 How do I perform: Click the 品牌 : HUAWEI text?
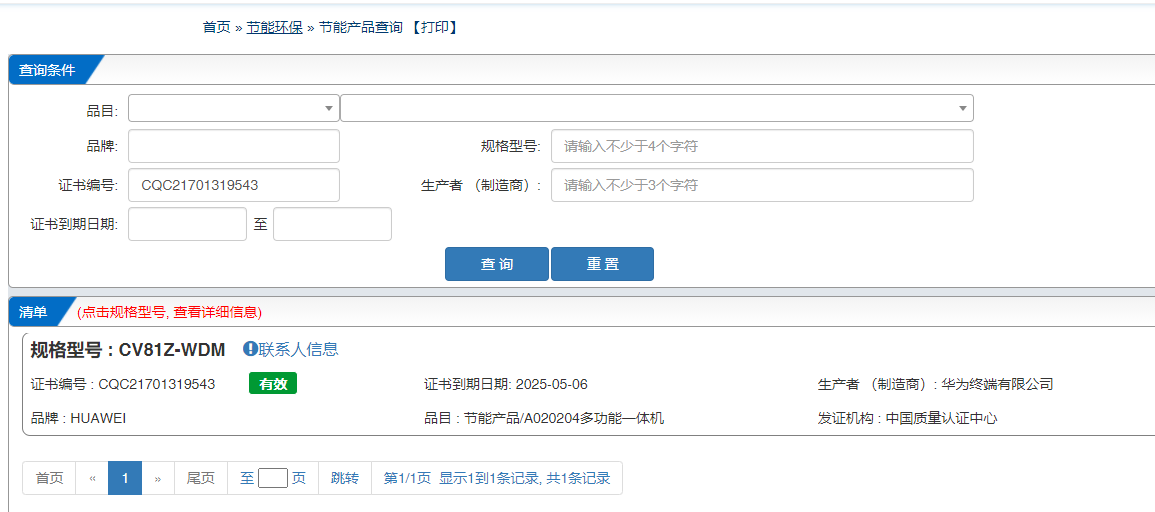point(79,418)
